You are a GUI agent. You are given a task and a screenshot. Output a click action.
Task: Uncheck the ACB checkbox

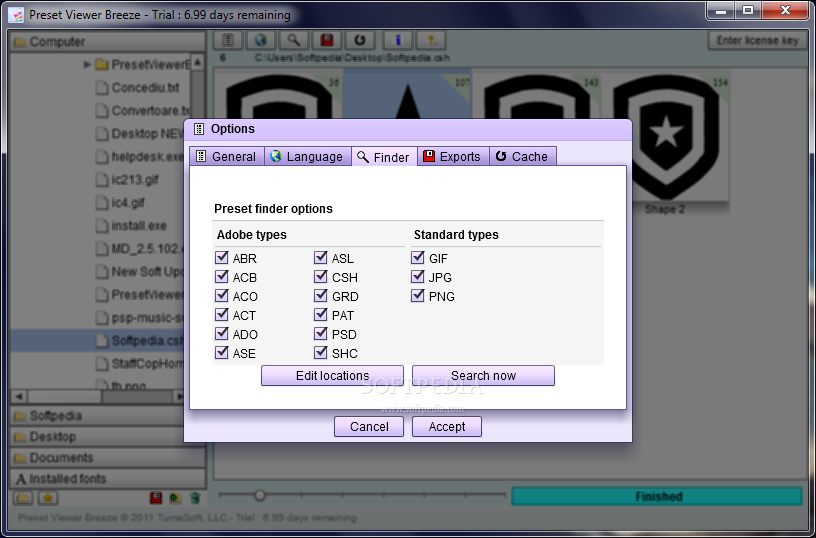coord(222,276)
